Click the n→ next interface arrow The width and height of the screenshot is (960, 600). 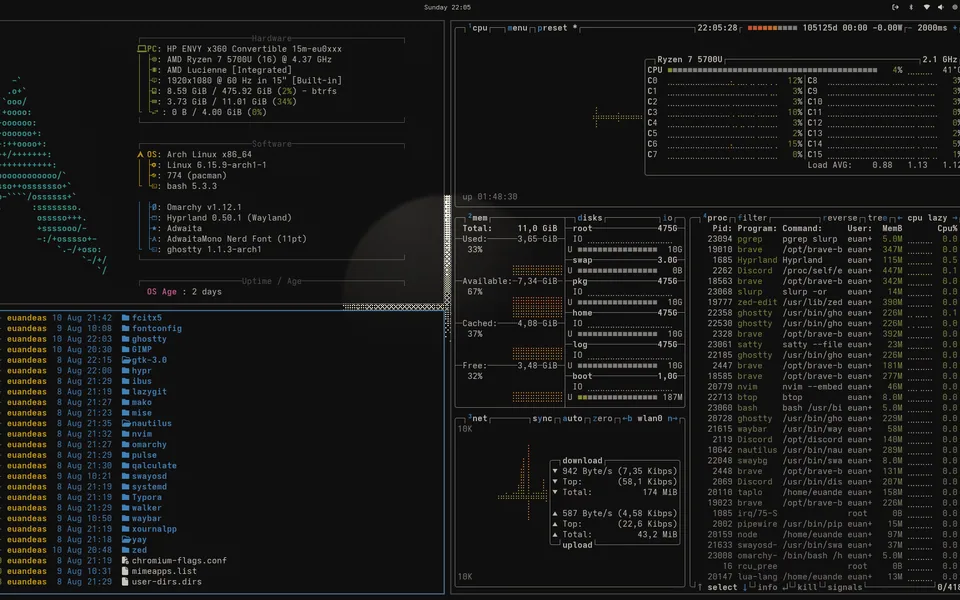[x=672, y=418]
